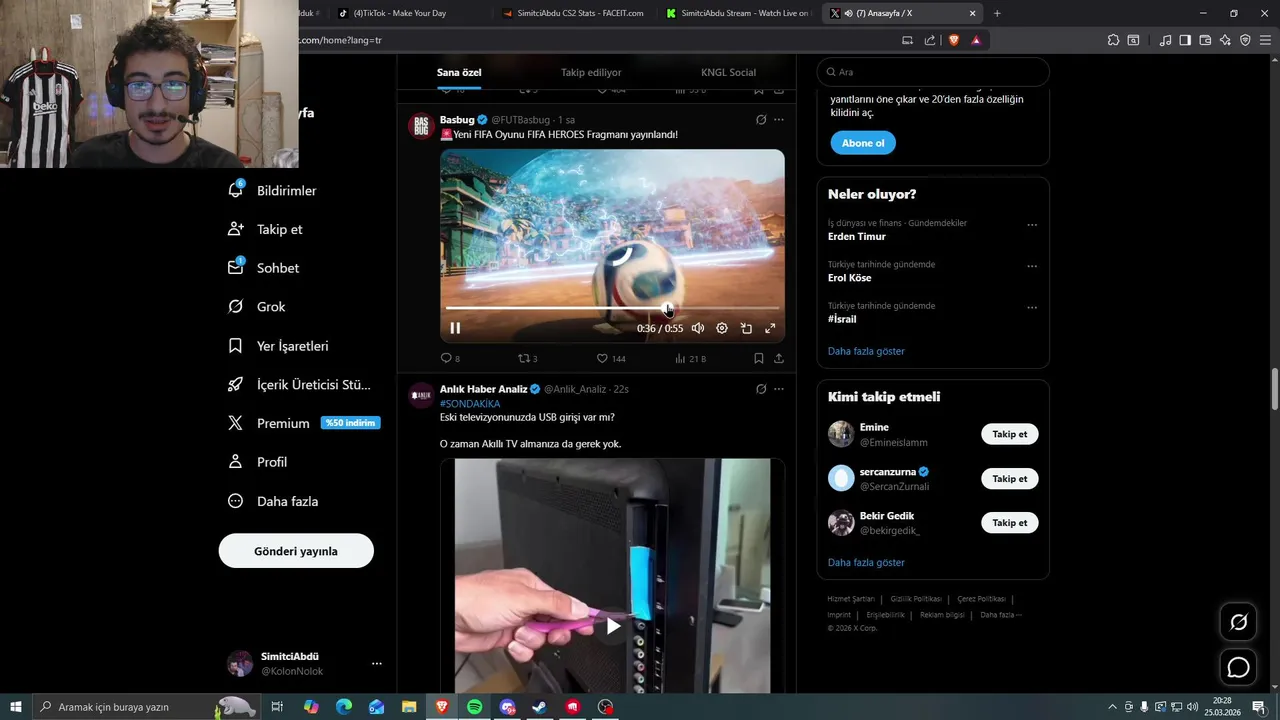Seek along the FIFA video progress bar
The height and width of the screenshot is (720, 1280).
coord(612,308)
